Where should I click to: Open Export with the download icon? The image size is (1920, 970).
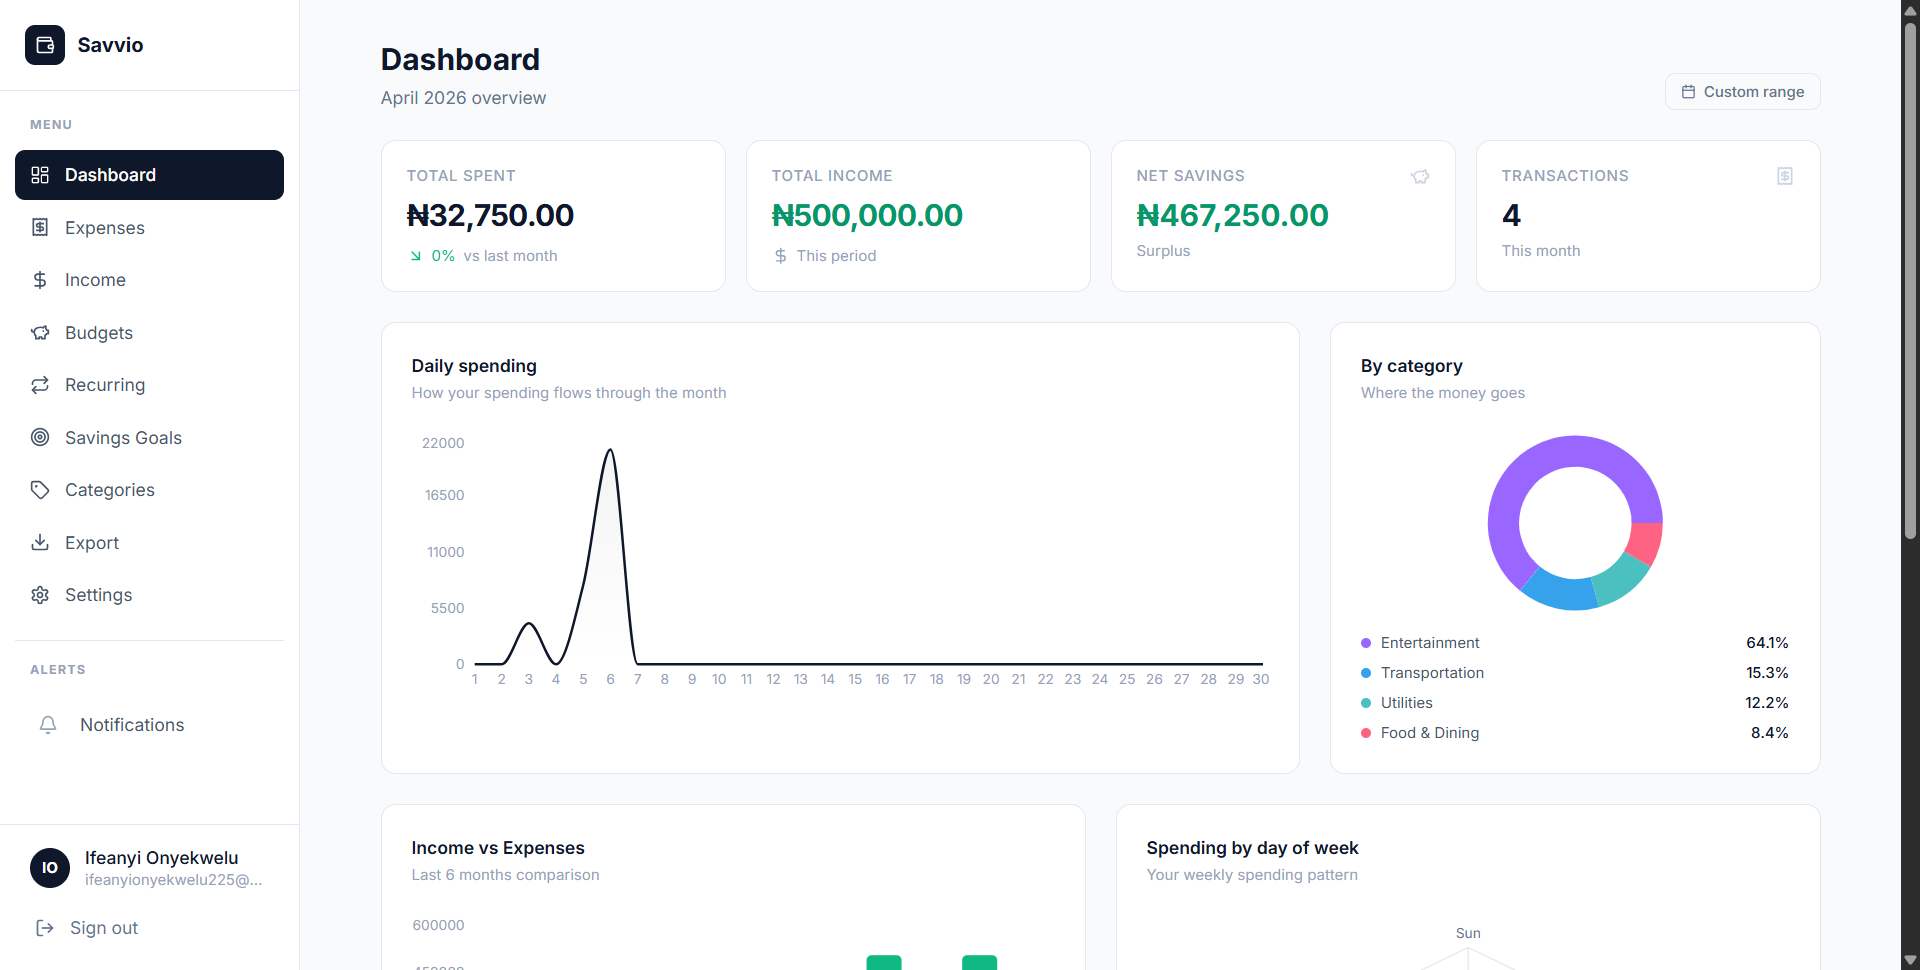point(39,542)
